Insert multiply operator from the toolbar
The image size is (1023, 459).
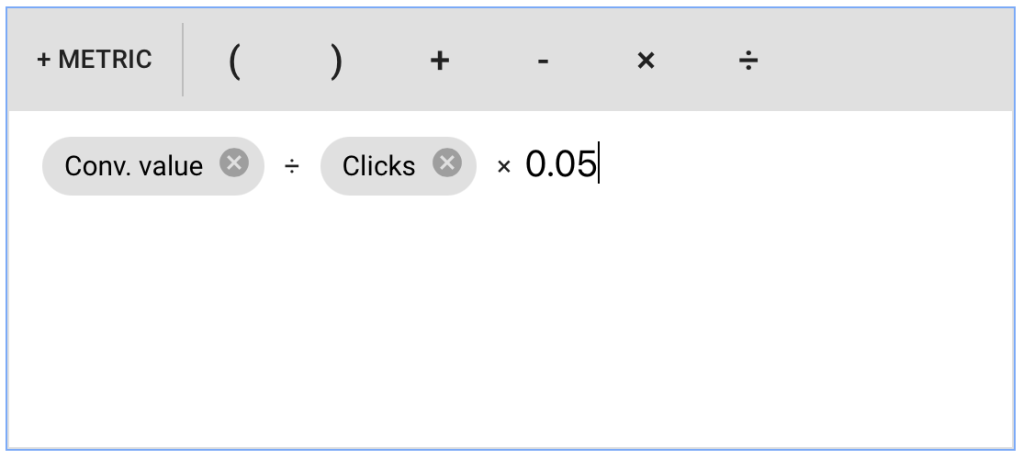pyautogui.click(x=646, y=61)
